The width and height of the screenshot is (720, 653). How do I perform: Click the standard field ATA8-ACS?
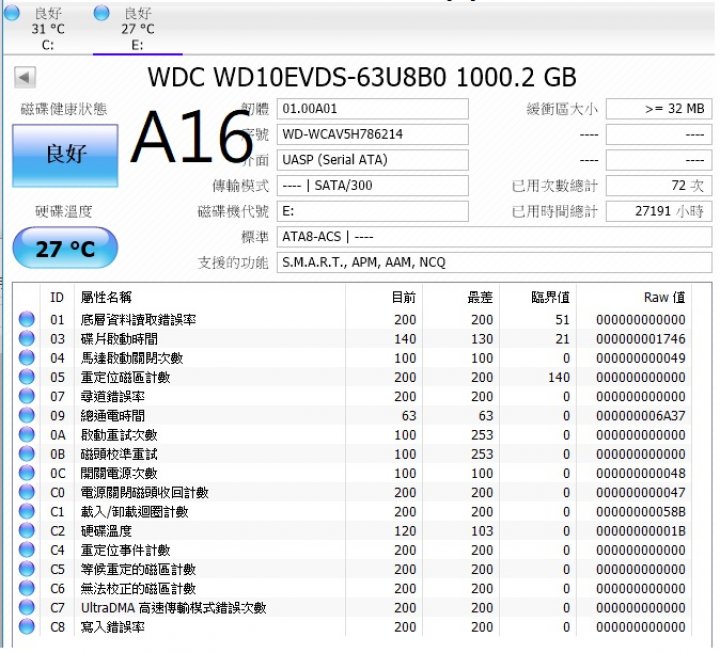pos(494,237)
